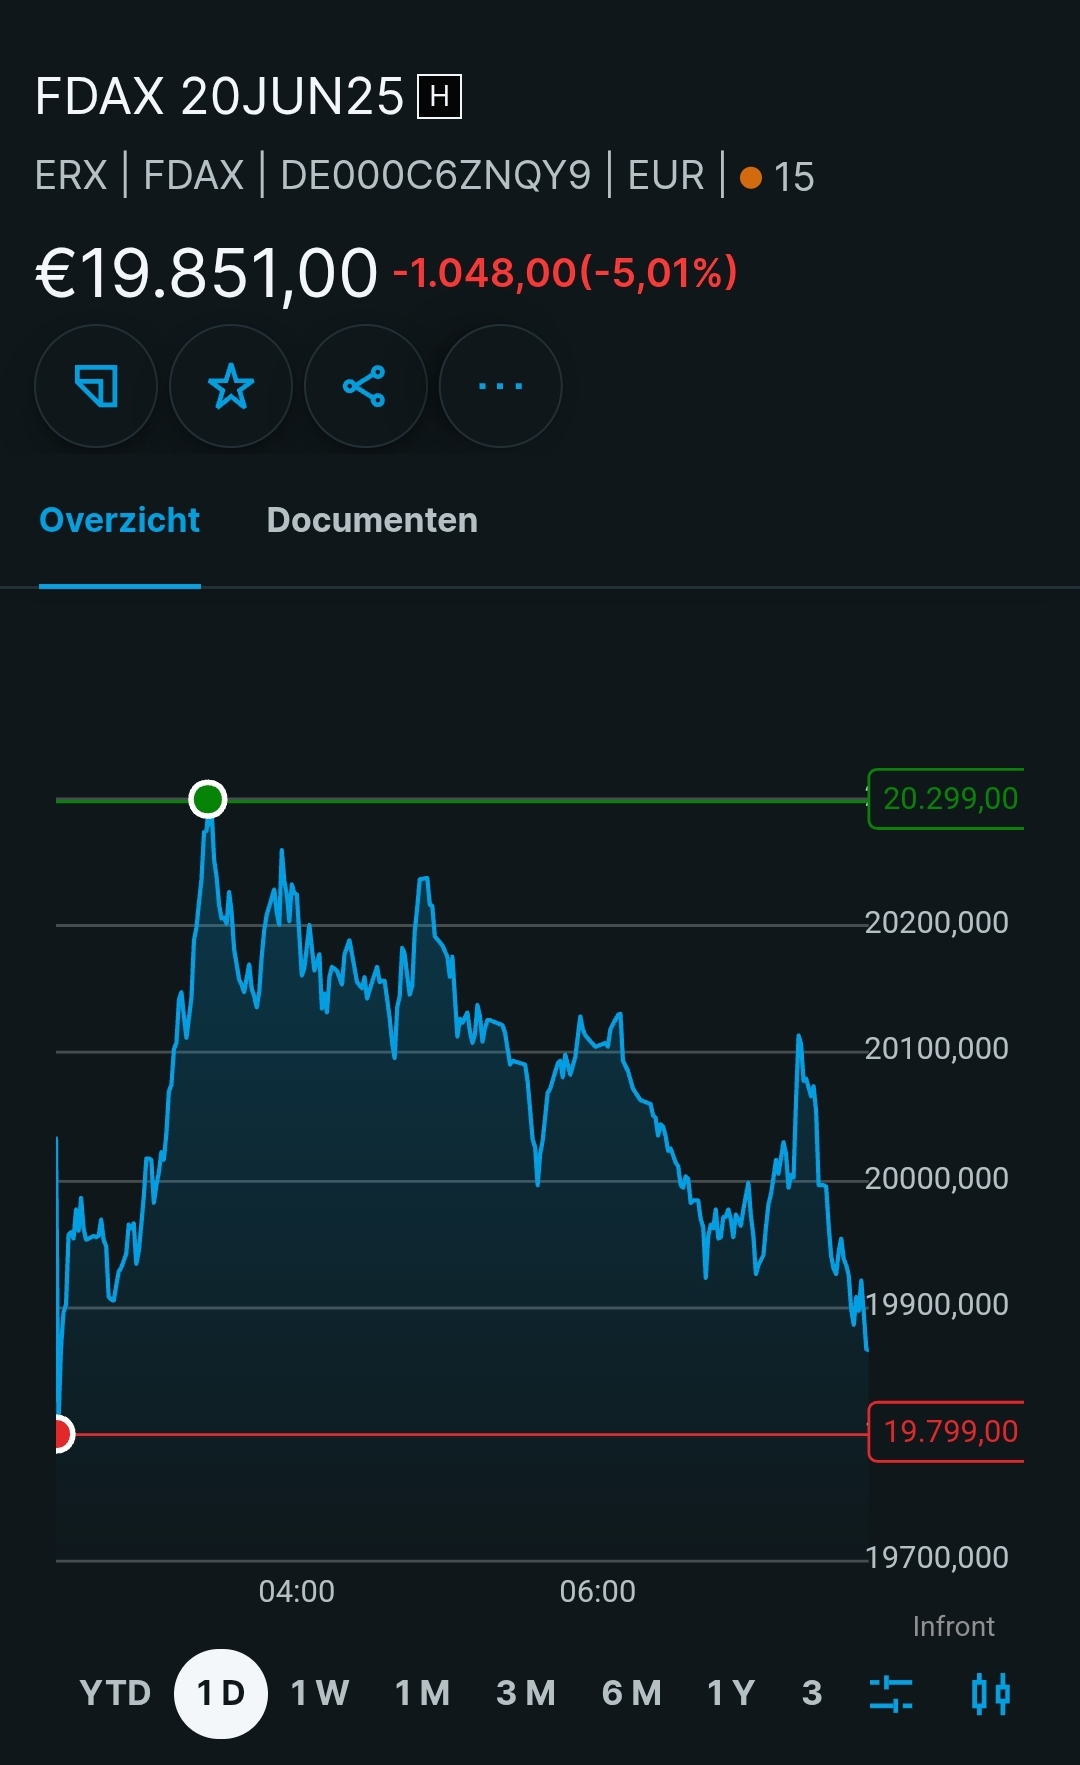Select the 1 W time range
The image size is (1080, 1765).
tap(320, 1693)
